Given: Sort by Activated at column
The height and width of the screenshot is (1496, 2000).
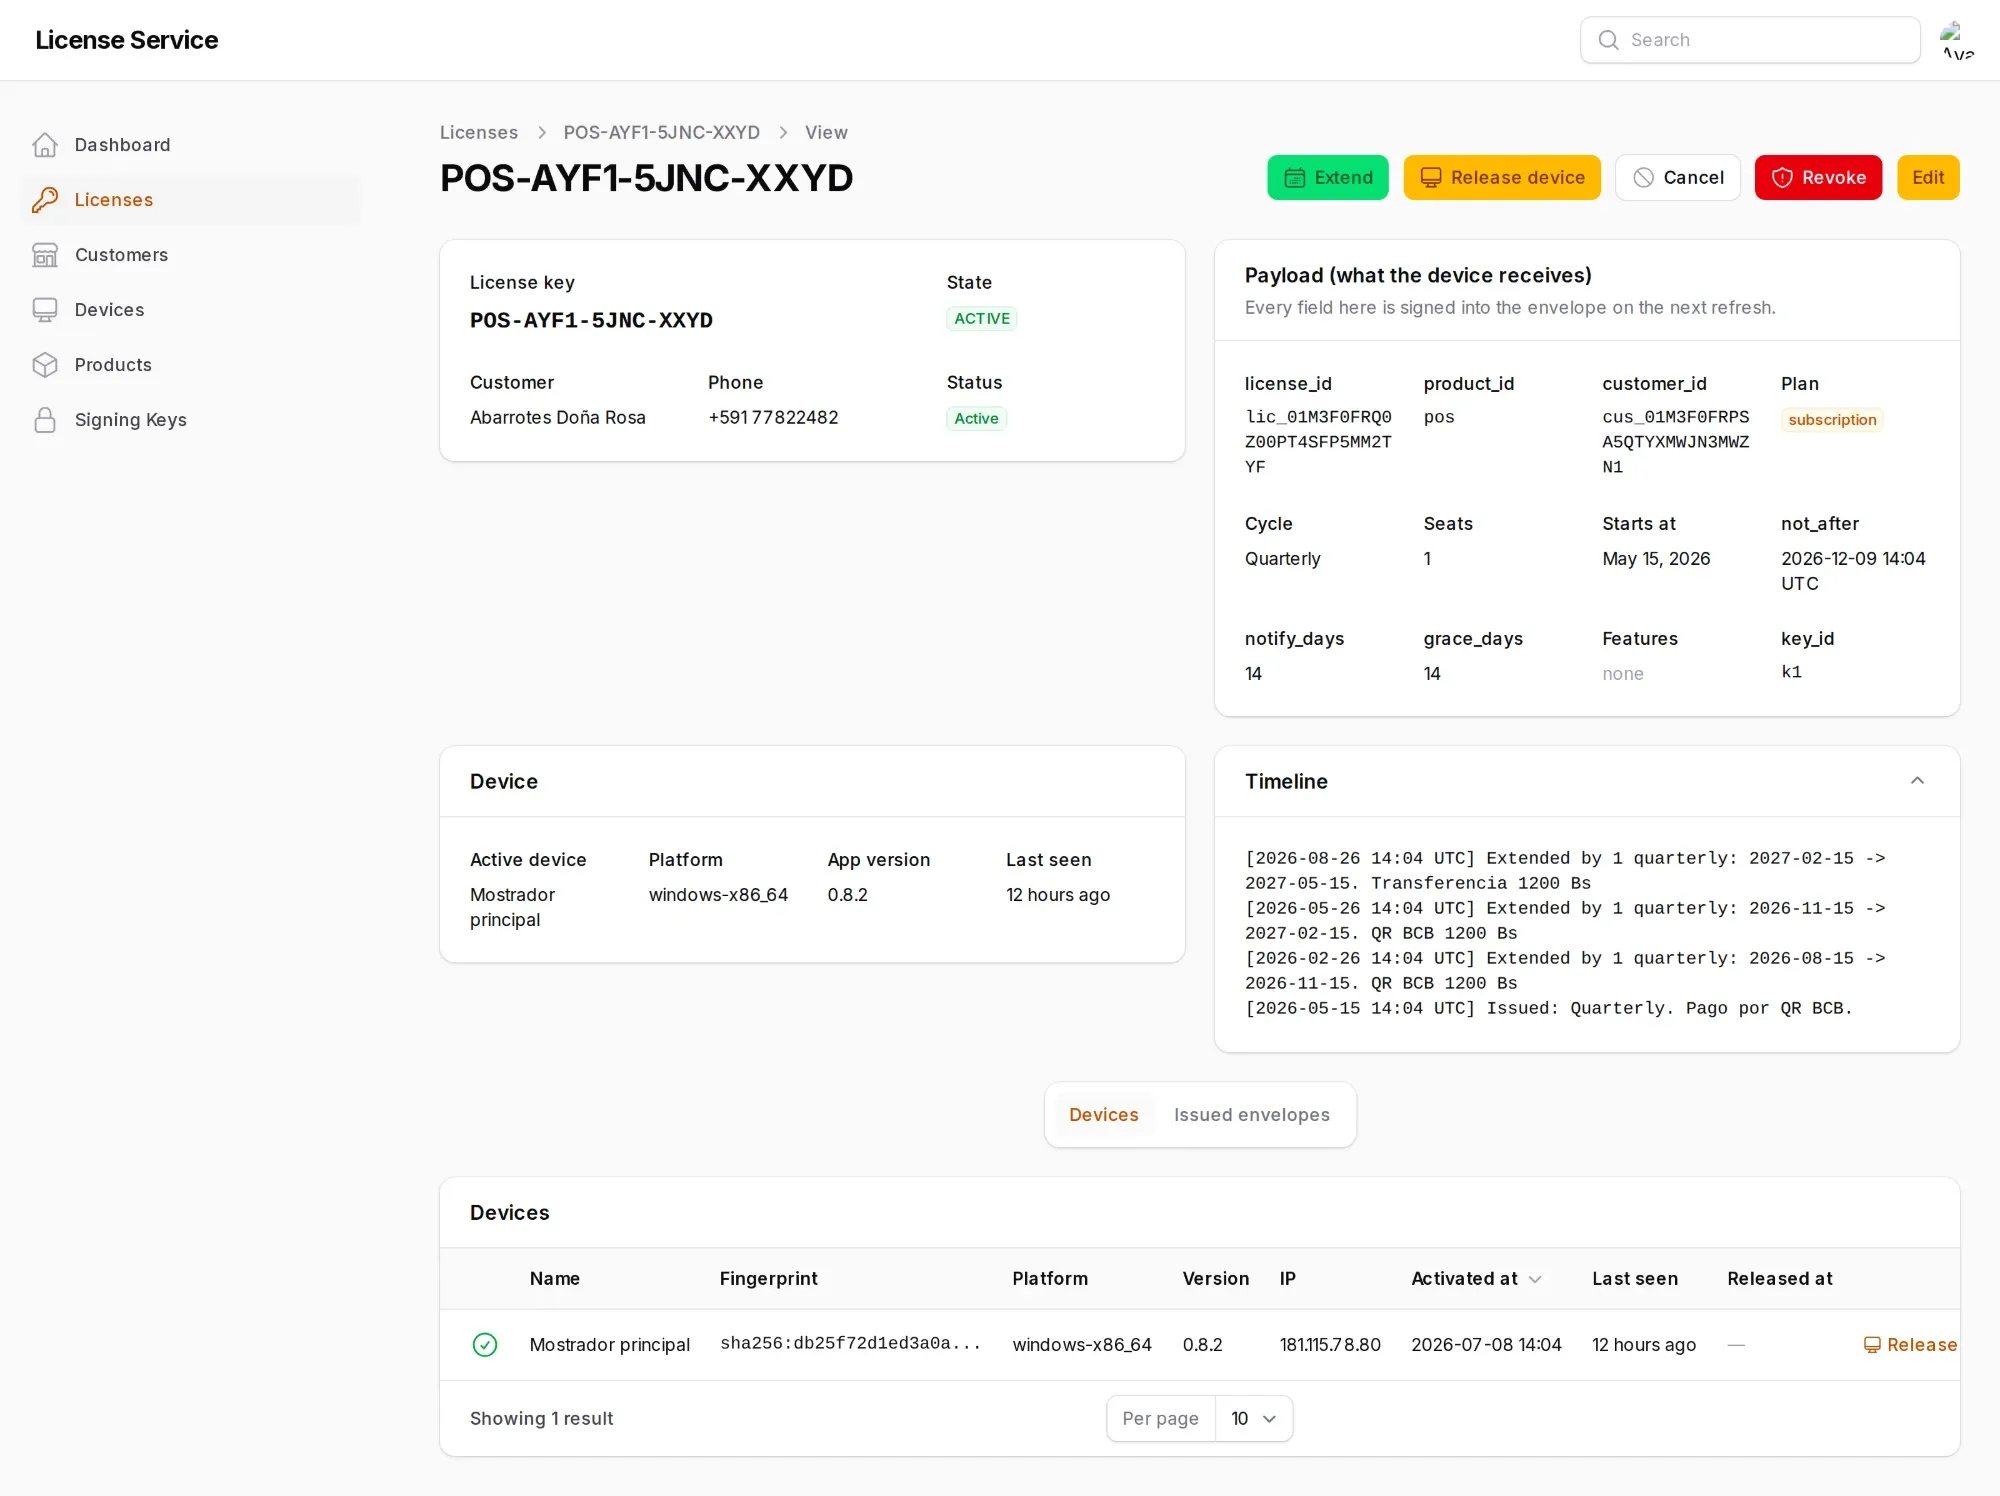Looking at the screenshot, I should pyautogui.click(x=1476, y=1279).
